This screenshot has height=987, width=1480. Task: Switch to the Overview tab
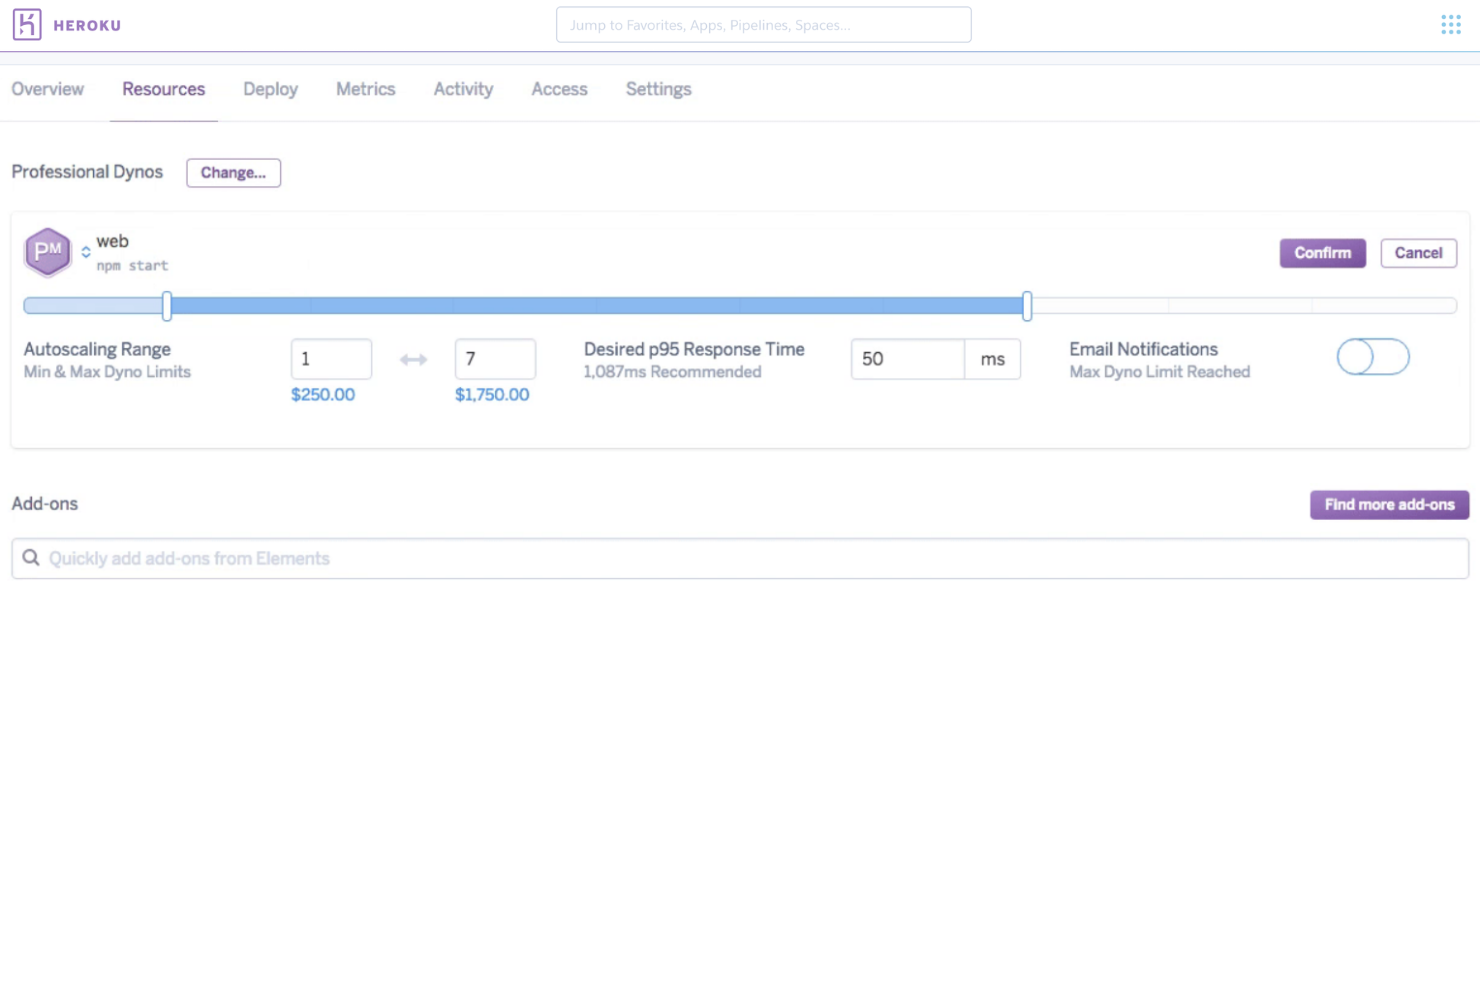tap(47, 89)
